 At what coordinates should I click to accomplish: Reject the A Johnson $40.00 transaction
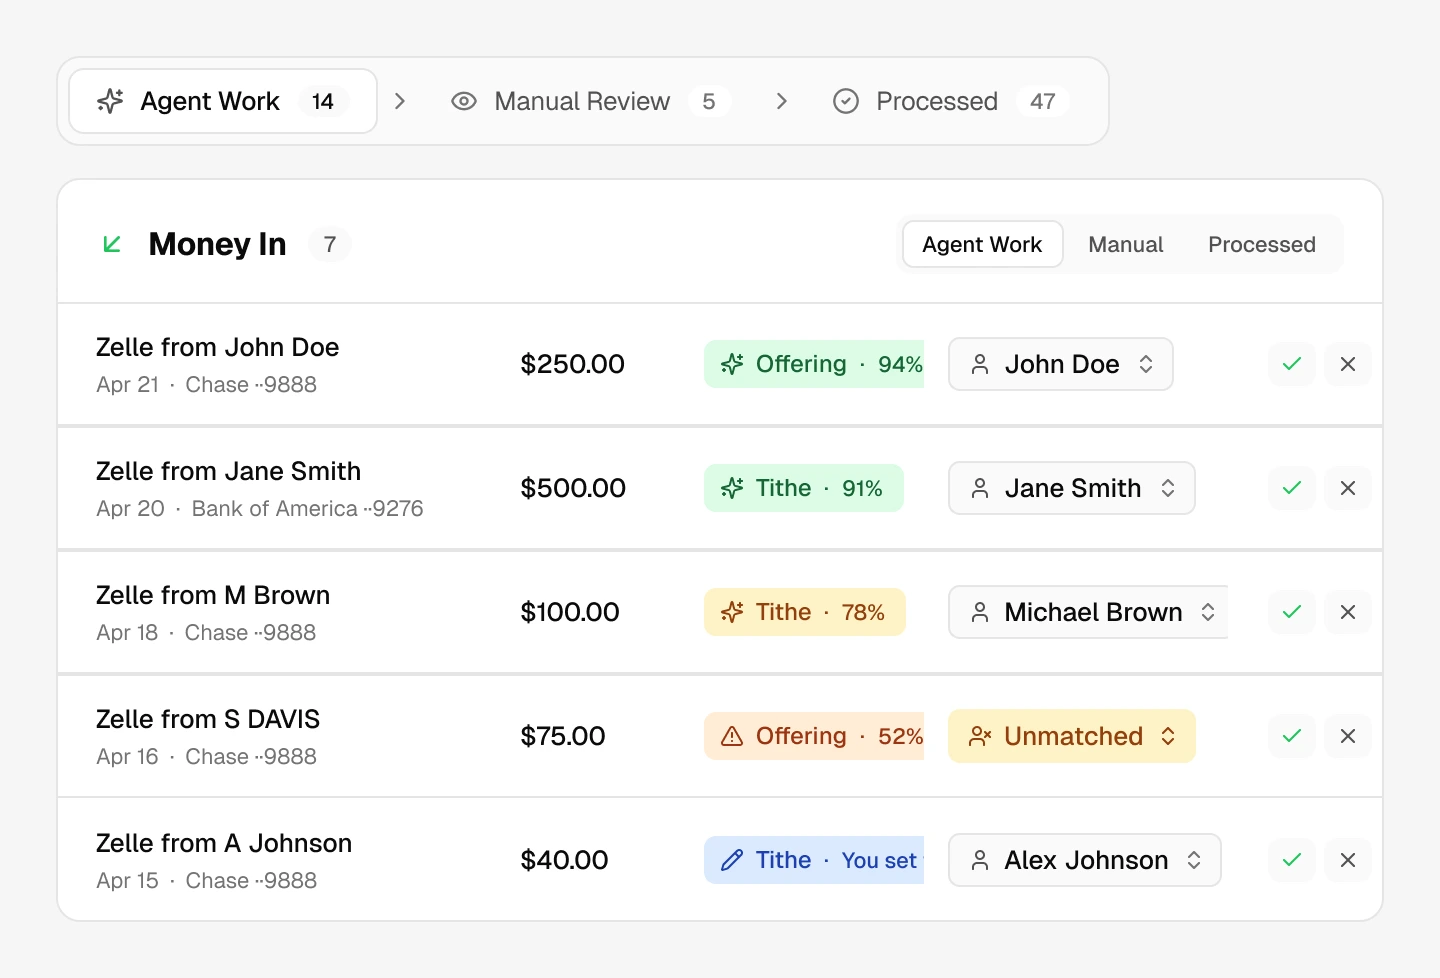1348,860
